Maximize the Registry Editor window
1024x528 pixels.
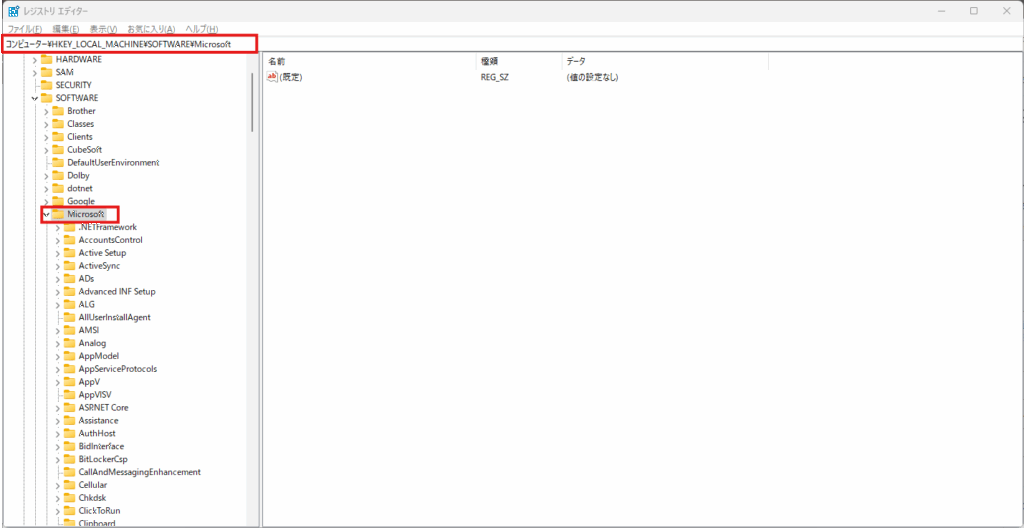[974, 11]
